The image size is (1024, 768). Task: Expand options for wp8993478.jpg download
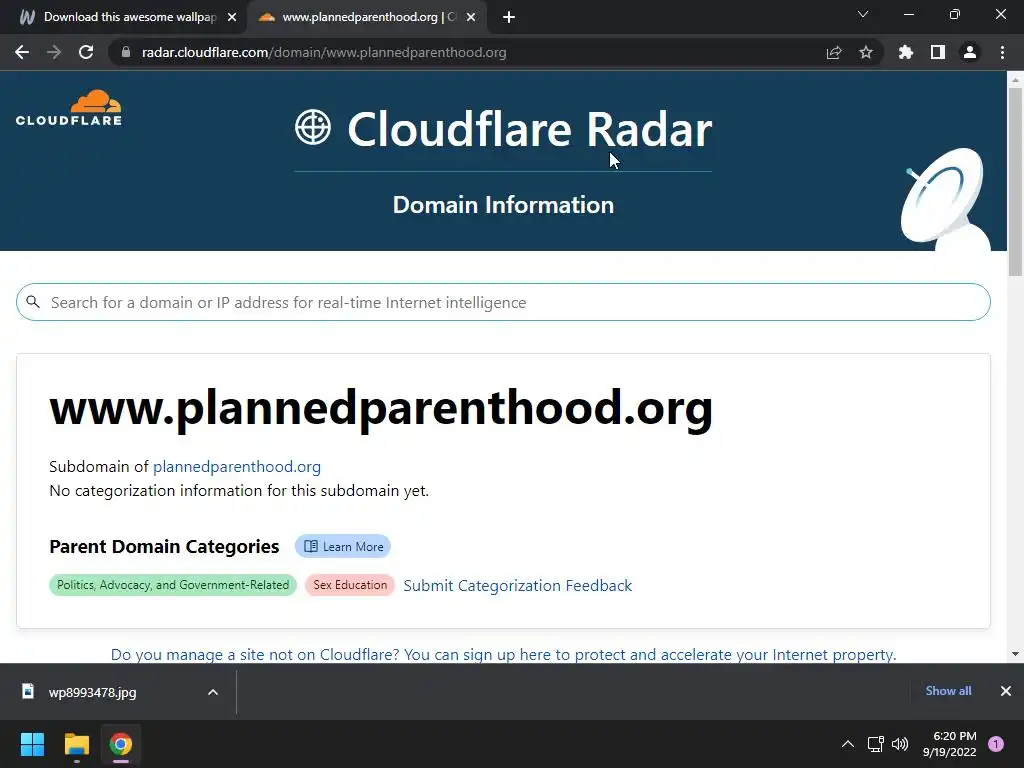click(x=213, y=692)
